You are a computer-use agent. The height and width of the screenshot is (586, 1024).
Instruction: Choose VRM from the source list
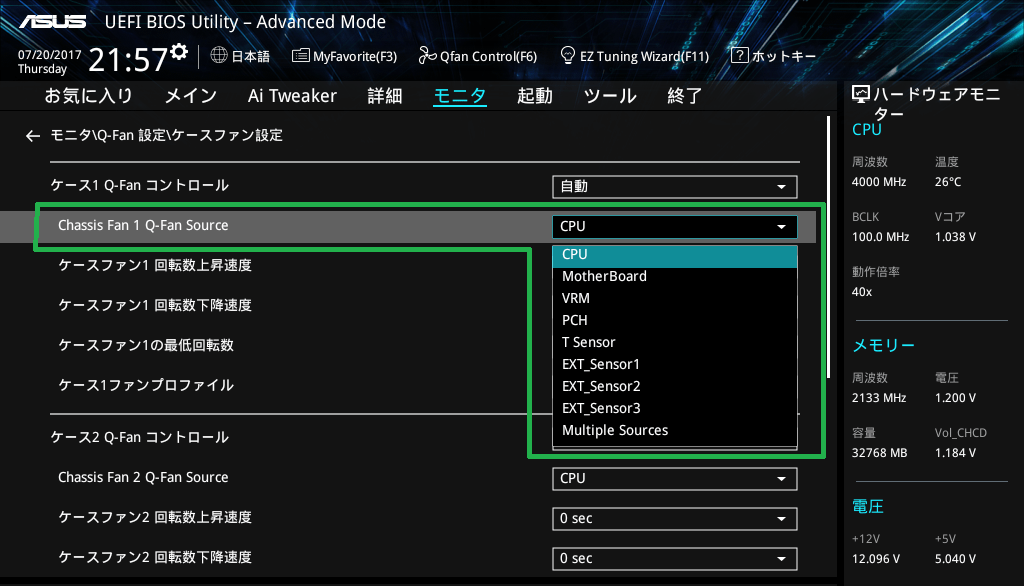[x=675, y=299]
